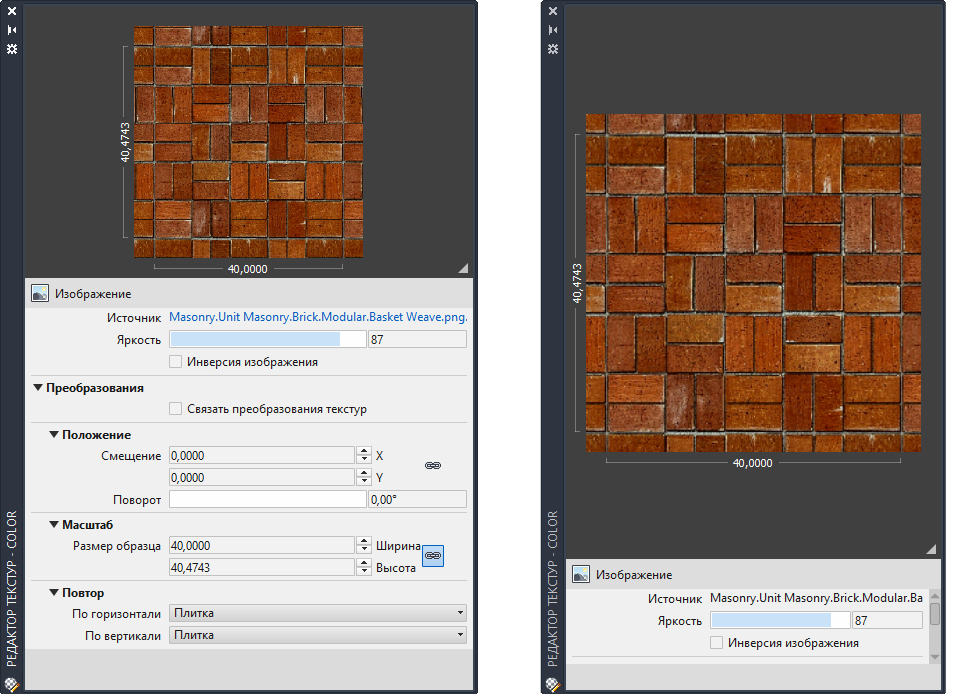Screen dimensions: 980x694
Task: Open properties menu of right palette
Action: pos(553,49)
